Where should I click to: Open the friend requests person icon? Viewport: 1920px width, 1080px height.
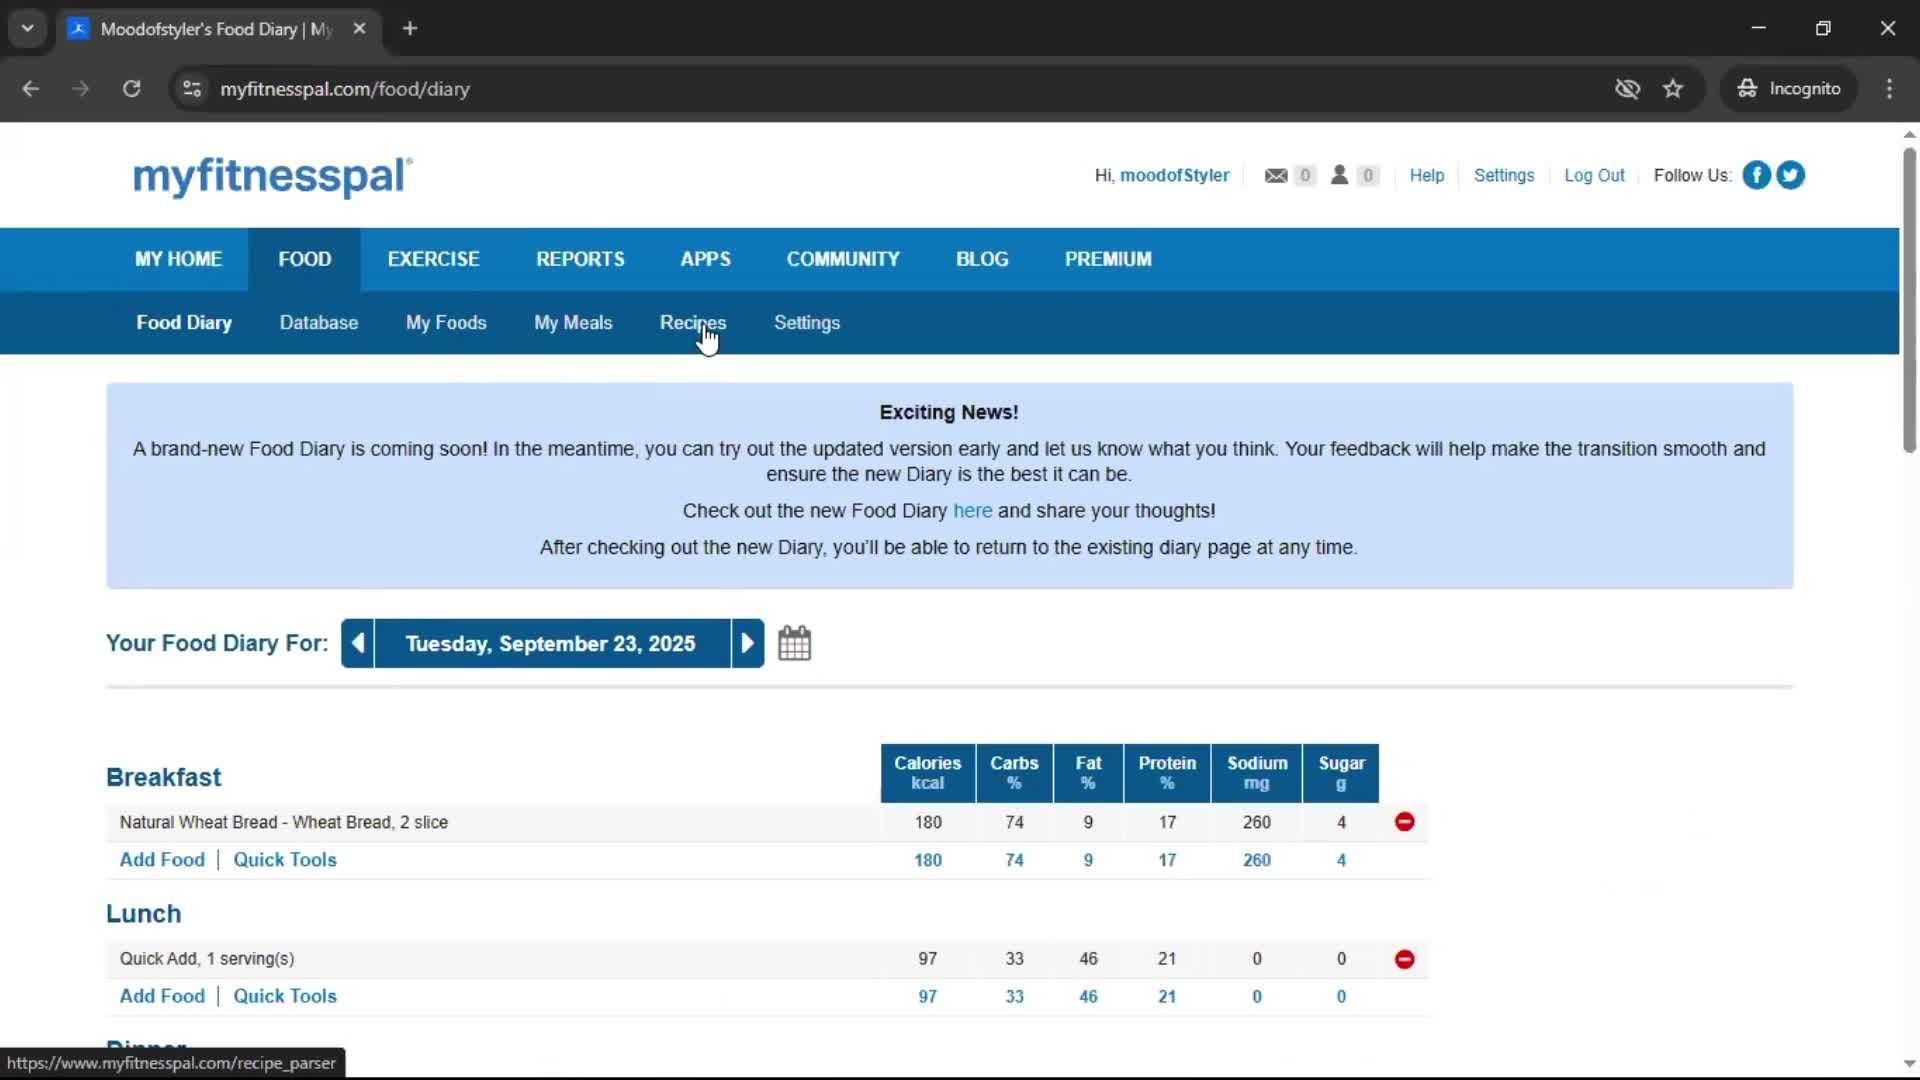[1339, 175]
